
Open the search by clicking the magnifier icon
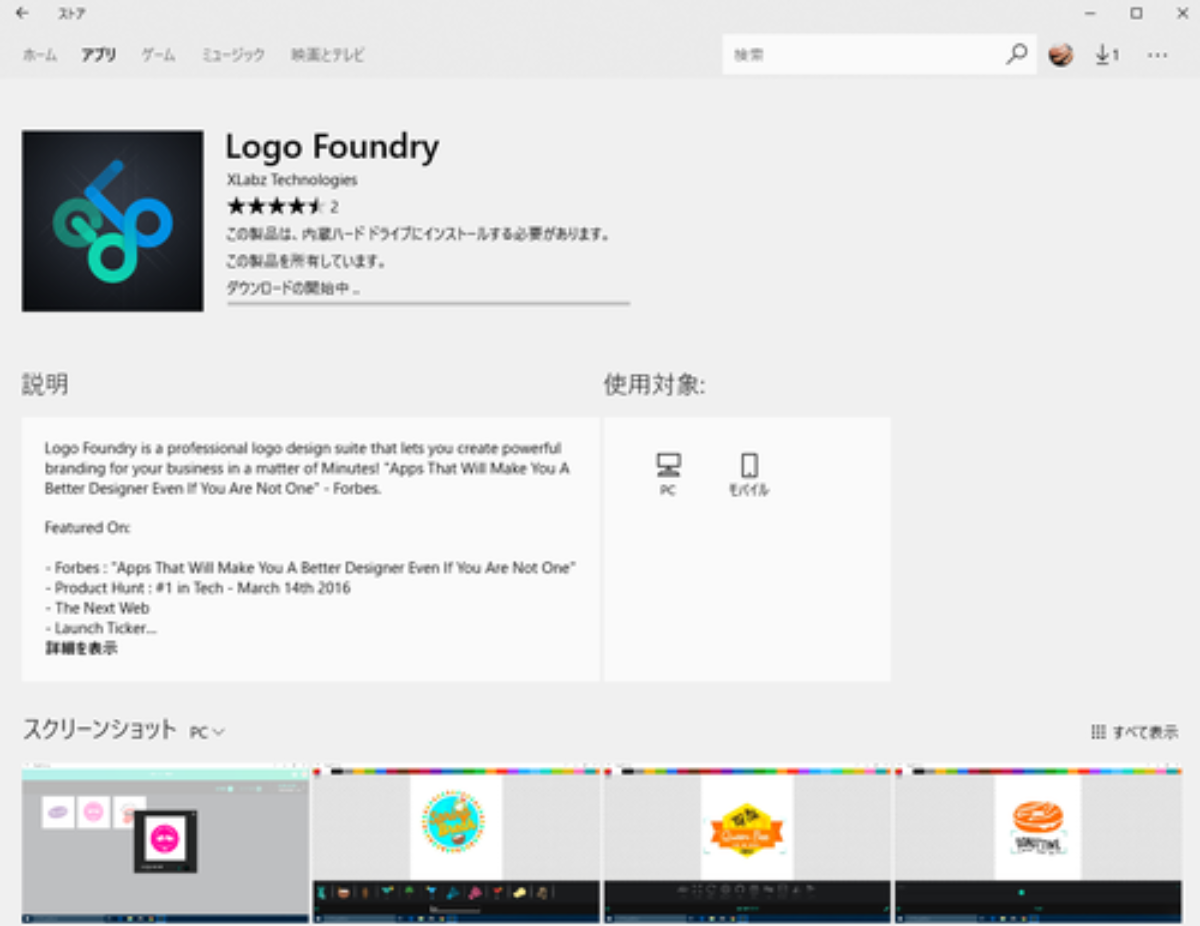click(x=1016, y=54)
